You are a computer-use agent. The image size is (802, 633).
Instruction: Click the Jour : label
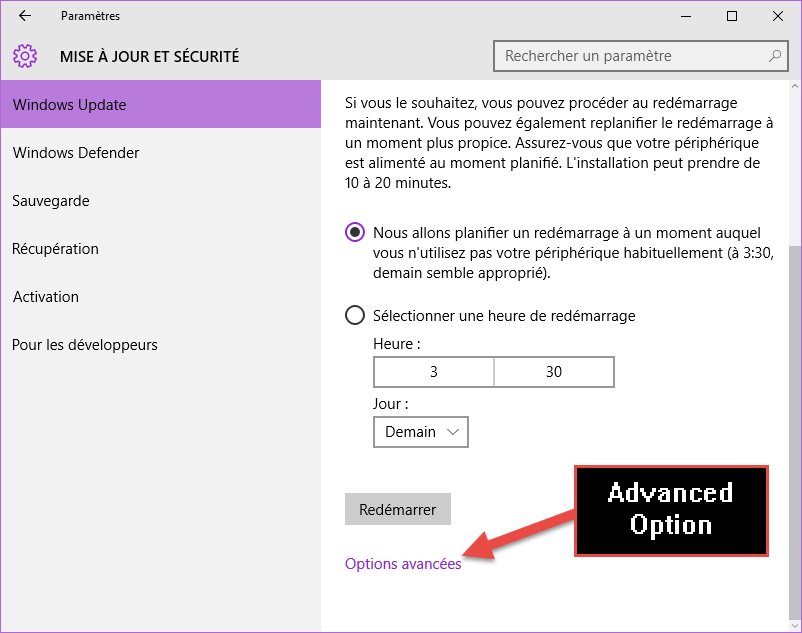391,403
